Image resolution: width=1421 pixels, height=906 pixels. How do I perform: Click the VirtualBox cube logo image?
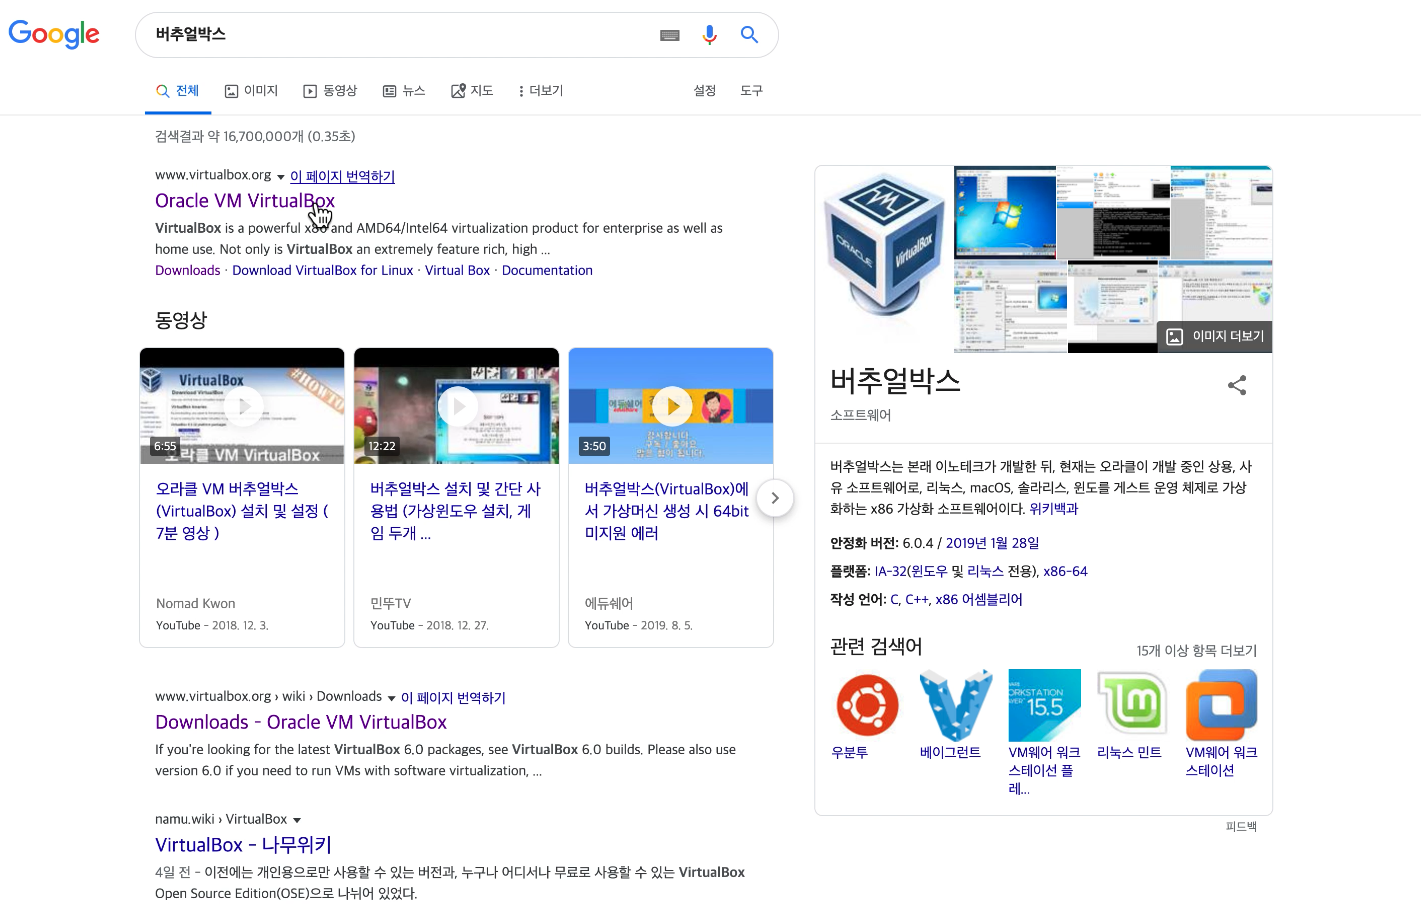pos(885,246)
